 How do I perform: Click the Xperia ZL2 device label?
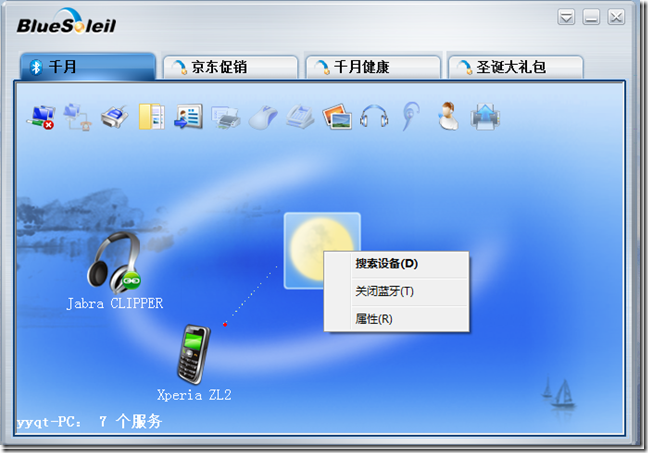click(194, 396)
